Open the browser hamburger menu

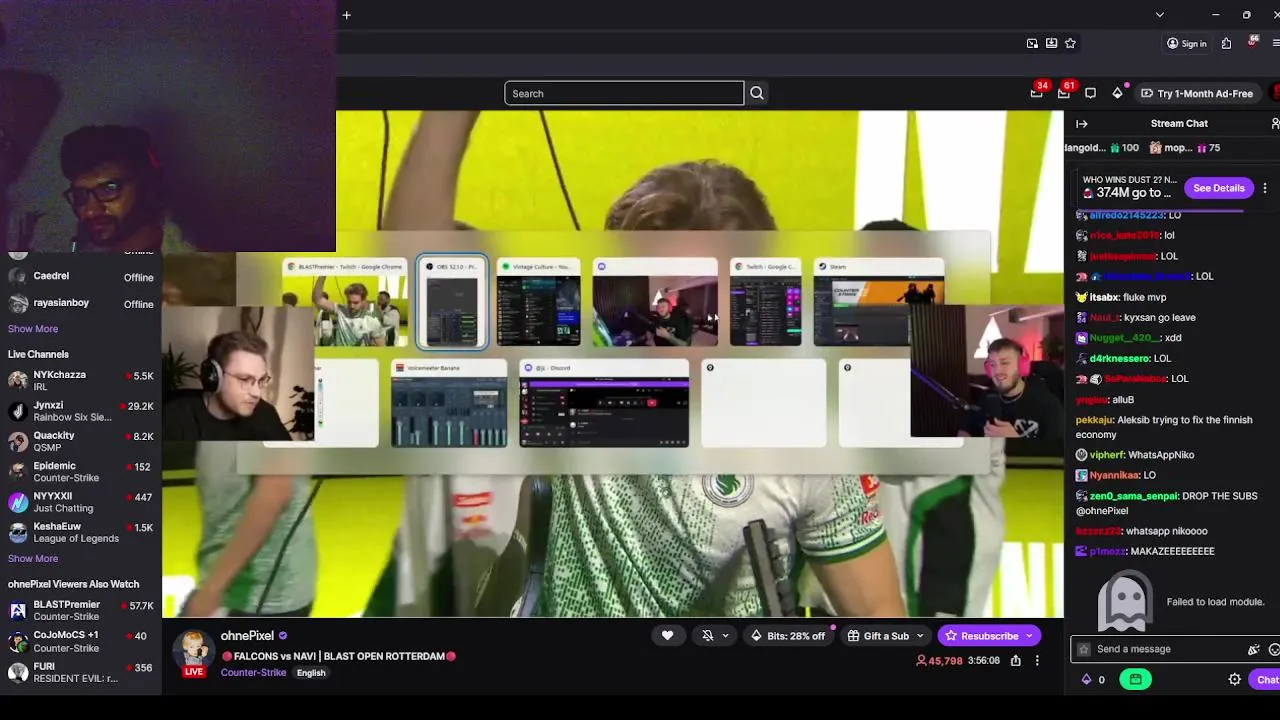click(x=1276, y=43)
